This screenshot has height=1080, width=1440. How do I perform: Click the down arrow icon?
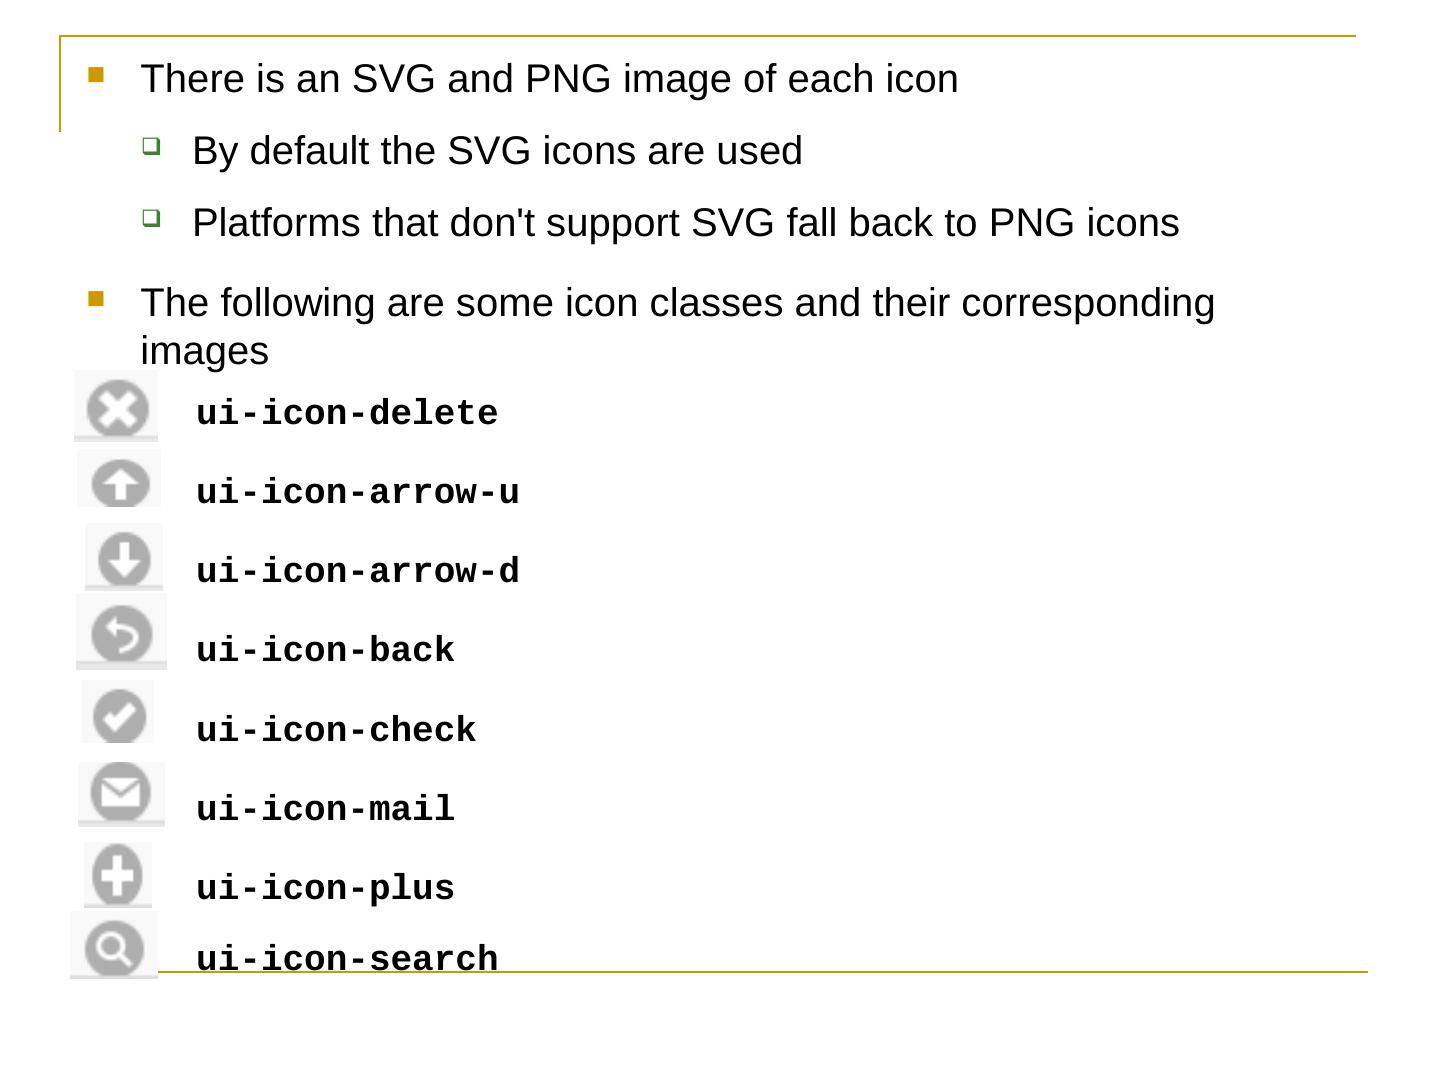pyautogui.click(x=124, y=558)
